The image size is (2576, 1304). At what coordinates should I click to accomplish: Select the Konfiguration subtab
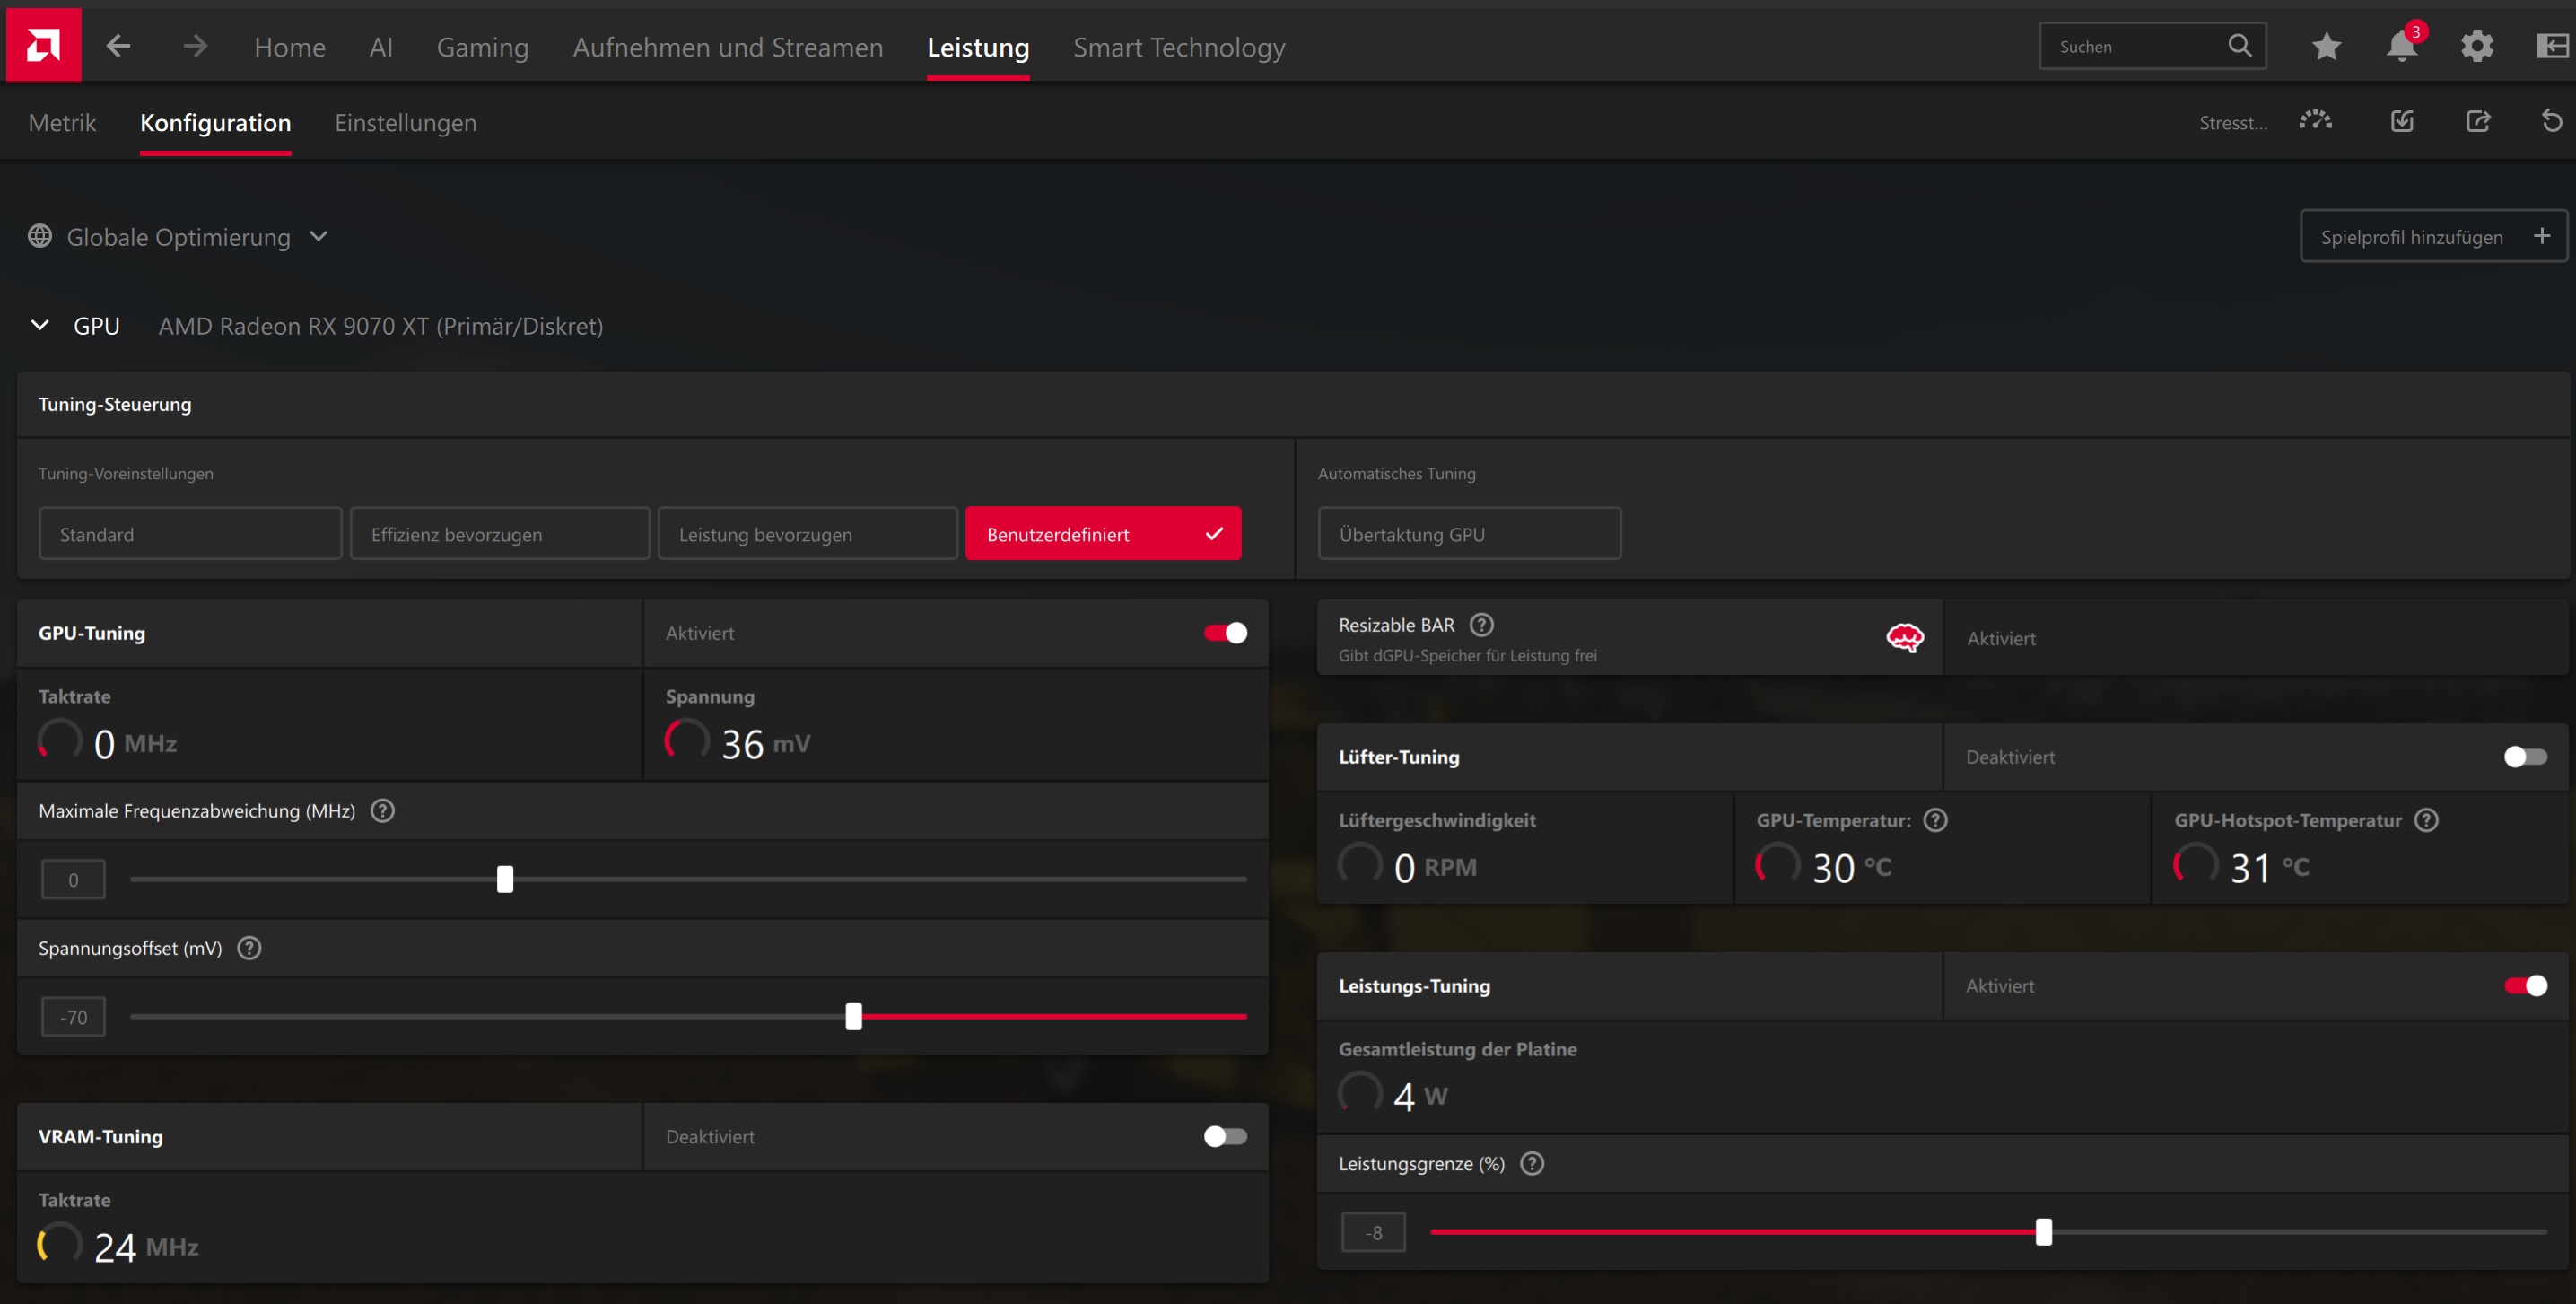(x=215, y=122)
